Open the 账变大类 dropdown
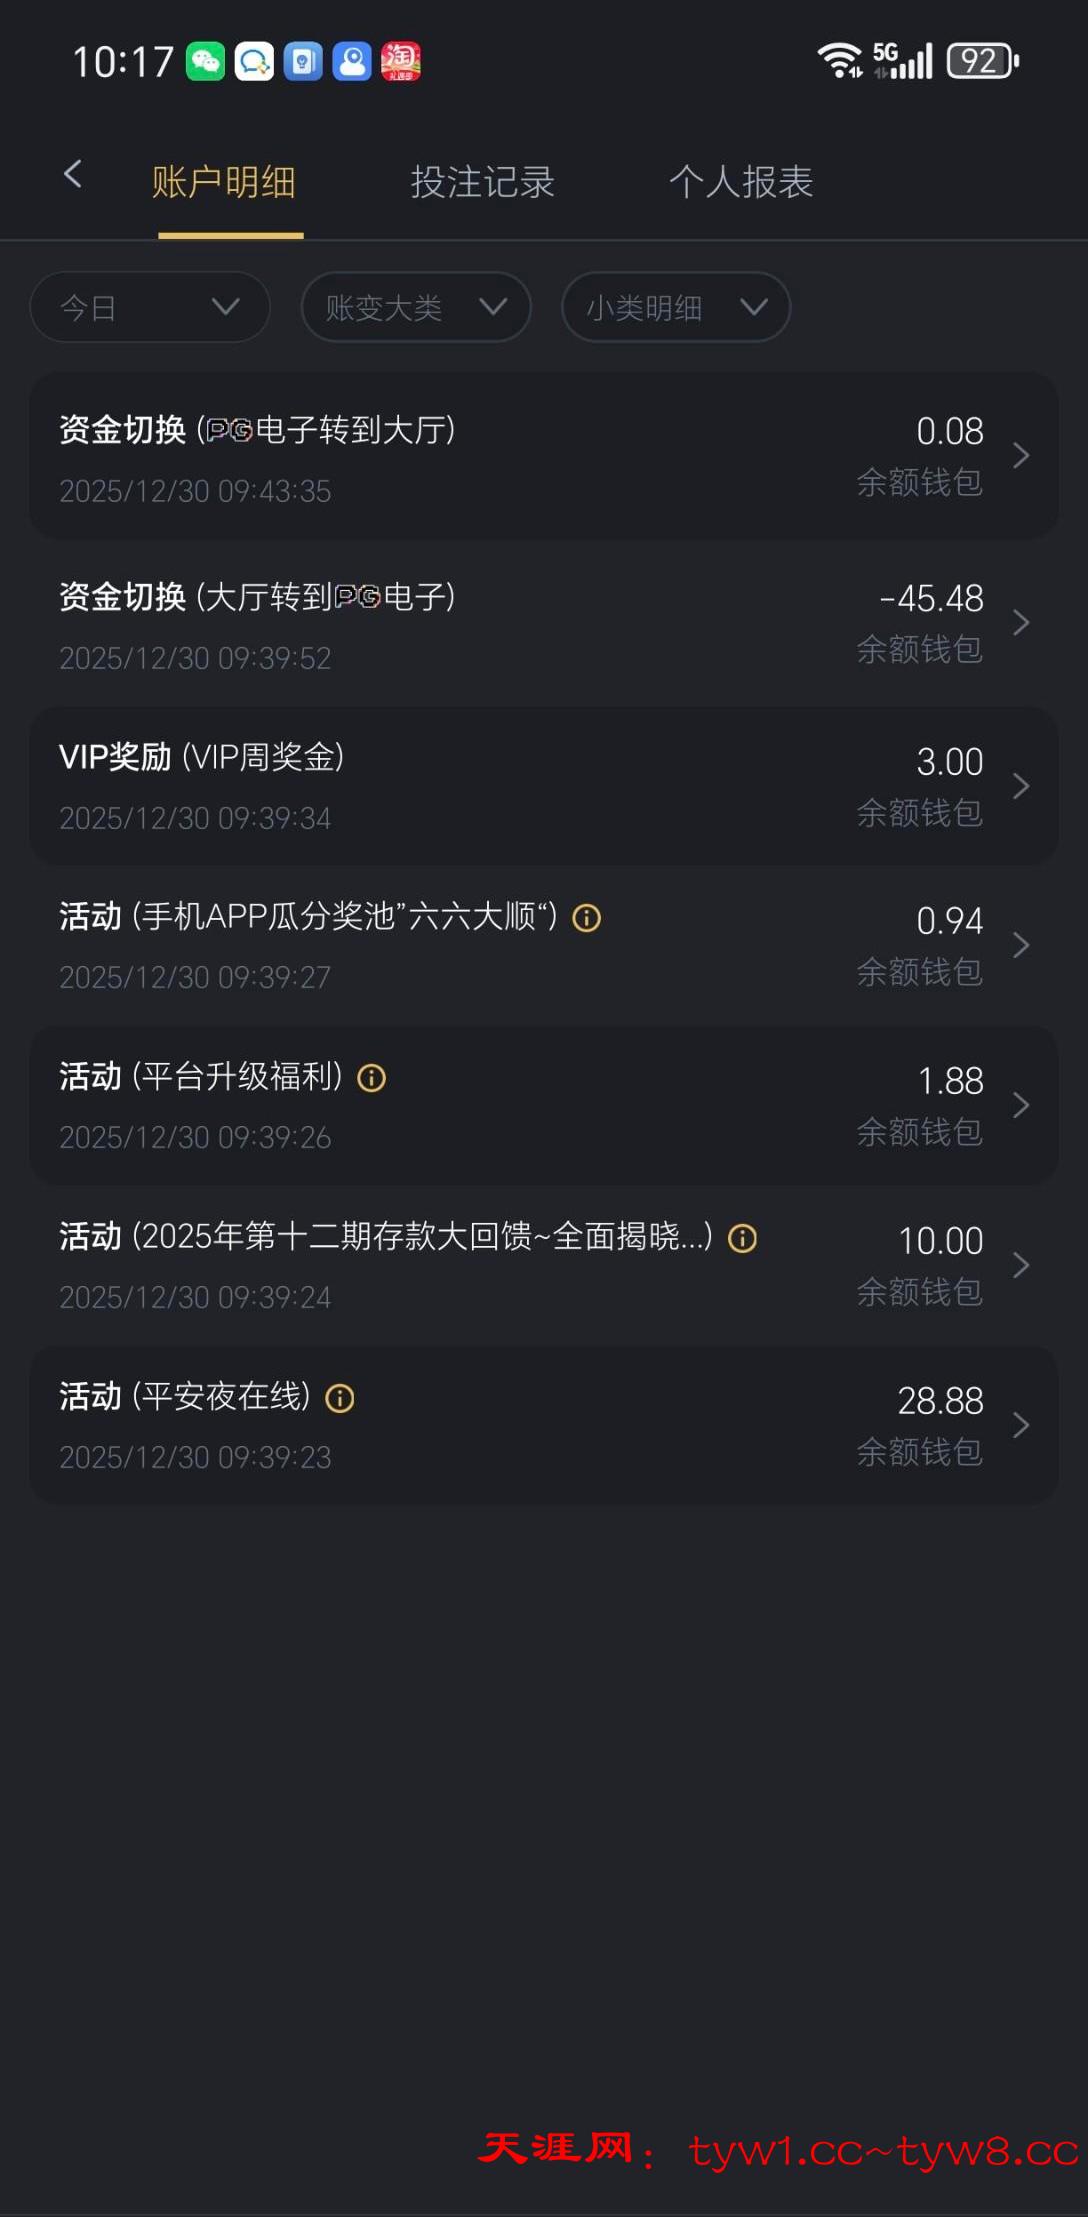 (415, 307)
